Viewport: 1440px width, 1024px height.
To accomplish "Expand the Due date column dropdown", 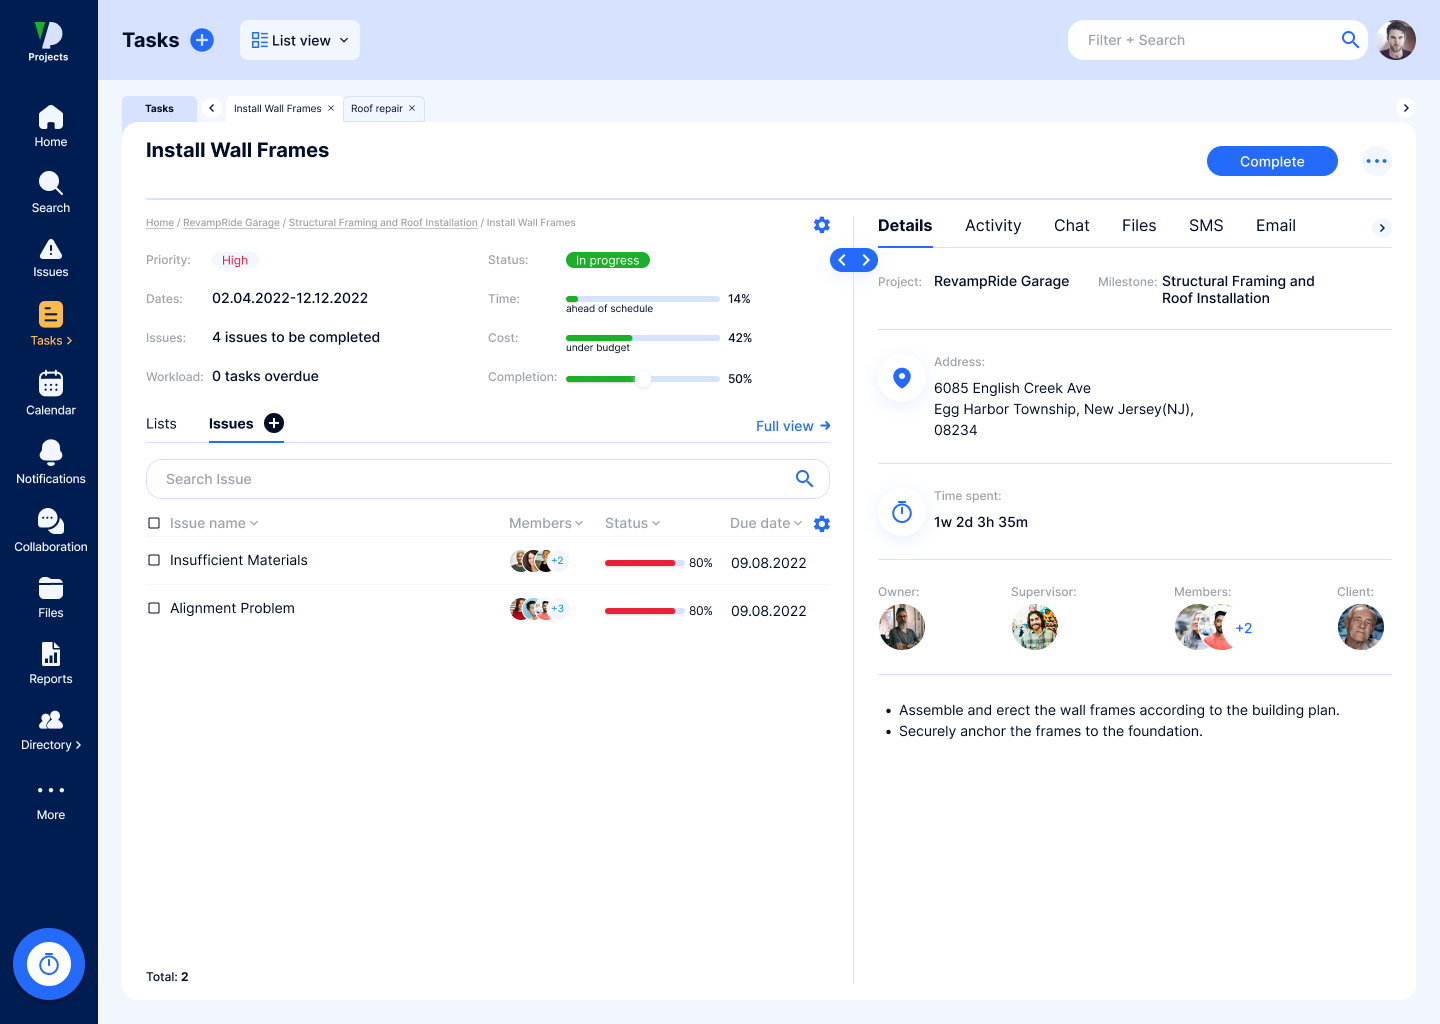I will point(766,523).
